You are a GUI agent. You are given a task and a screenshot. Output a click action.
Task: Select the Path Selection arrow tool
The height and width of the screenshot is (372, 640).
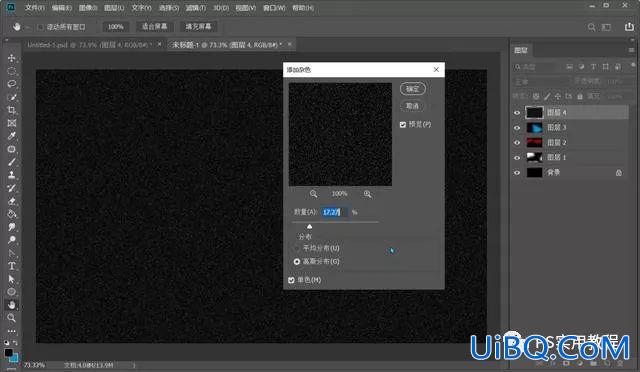(11, 279)
